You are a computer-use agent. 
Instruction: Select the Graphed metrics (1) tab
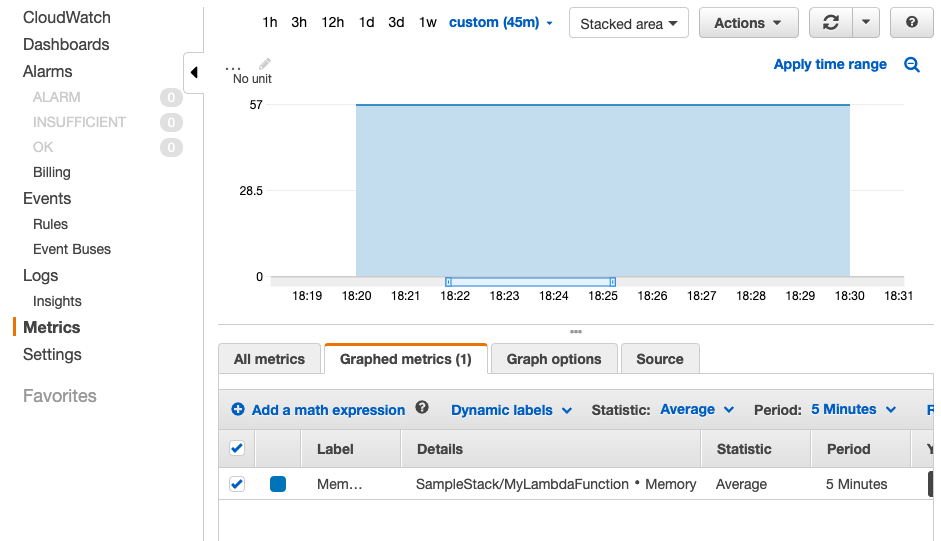click(406, 359)
